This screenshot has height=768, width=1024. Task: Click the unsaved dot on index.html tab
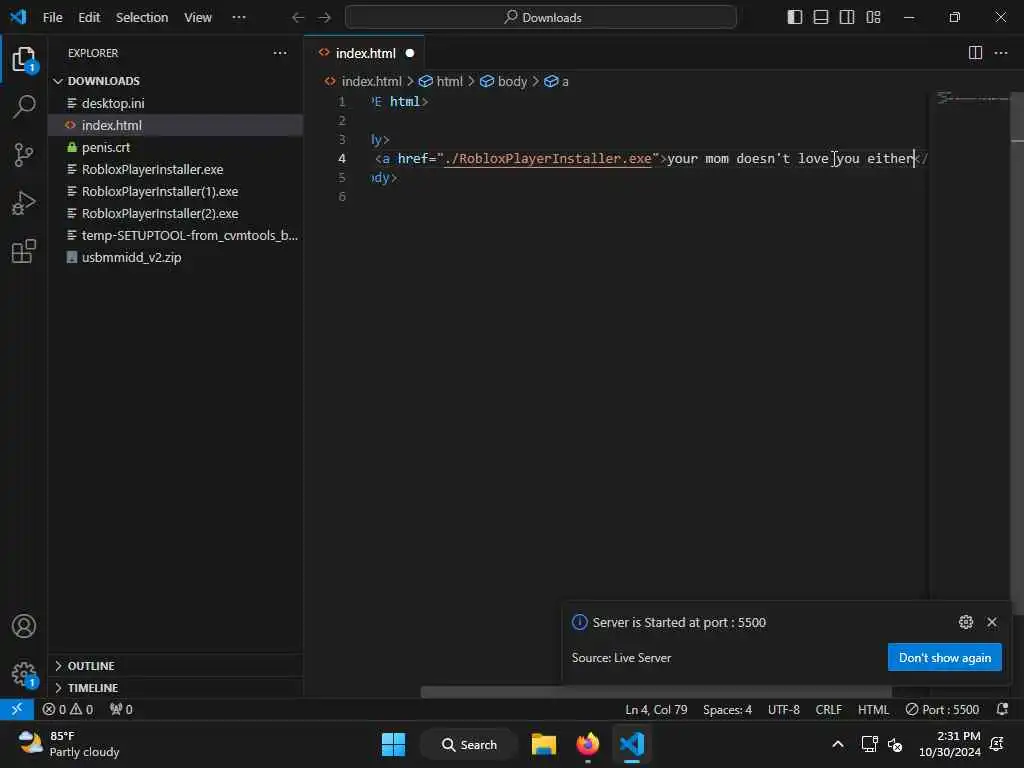(x=409, y=54)
